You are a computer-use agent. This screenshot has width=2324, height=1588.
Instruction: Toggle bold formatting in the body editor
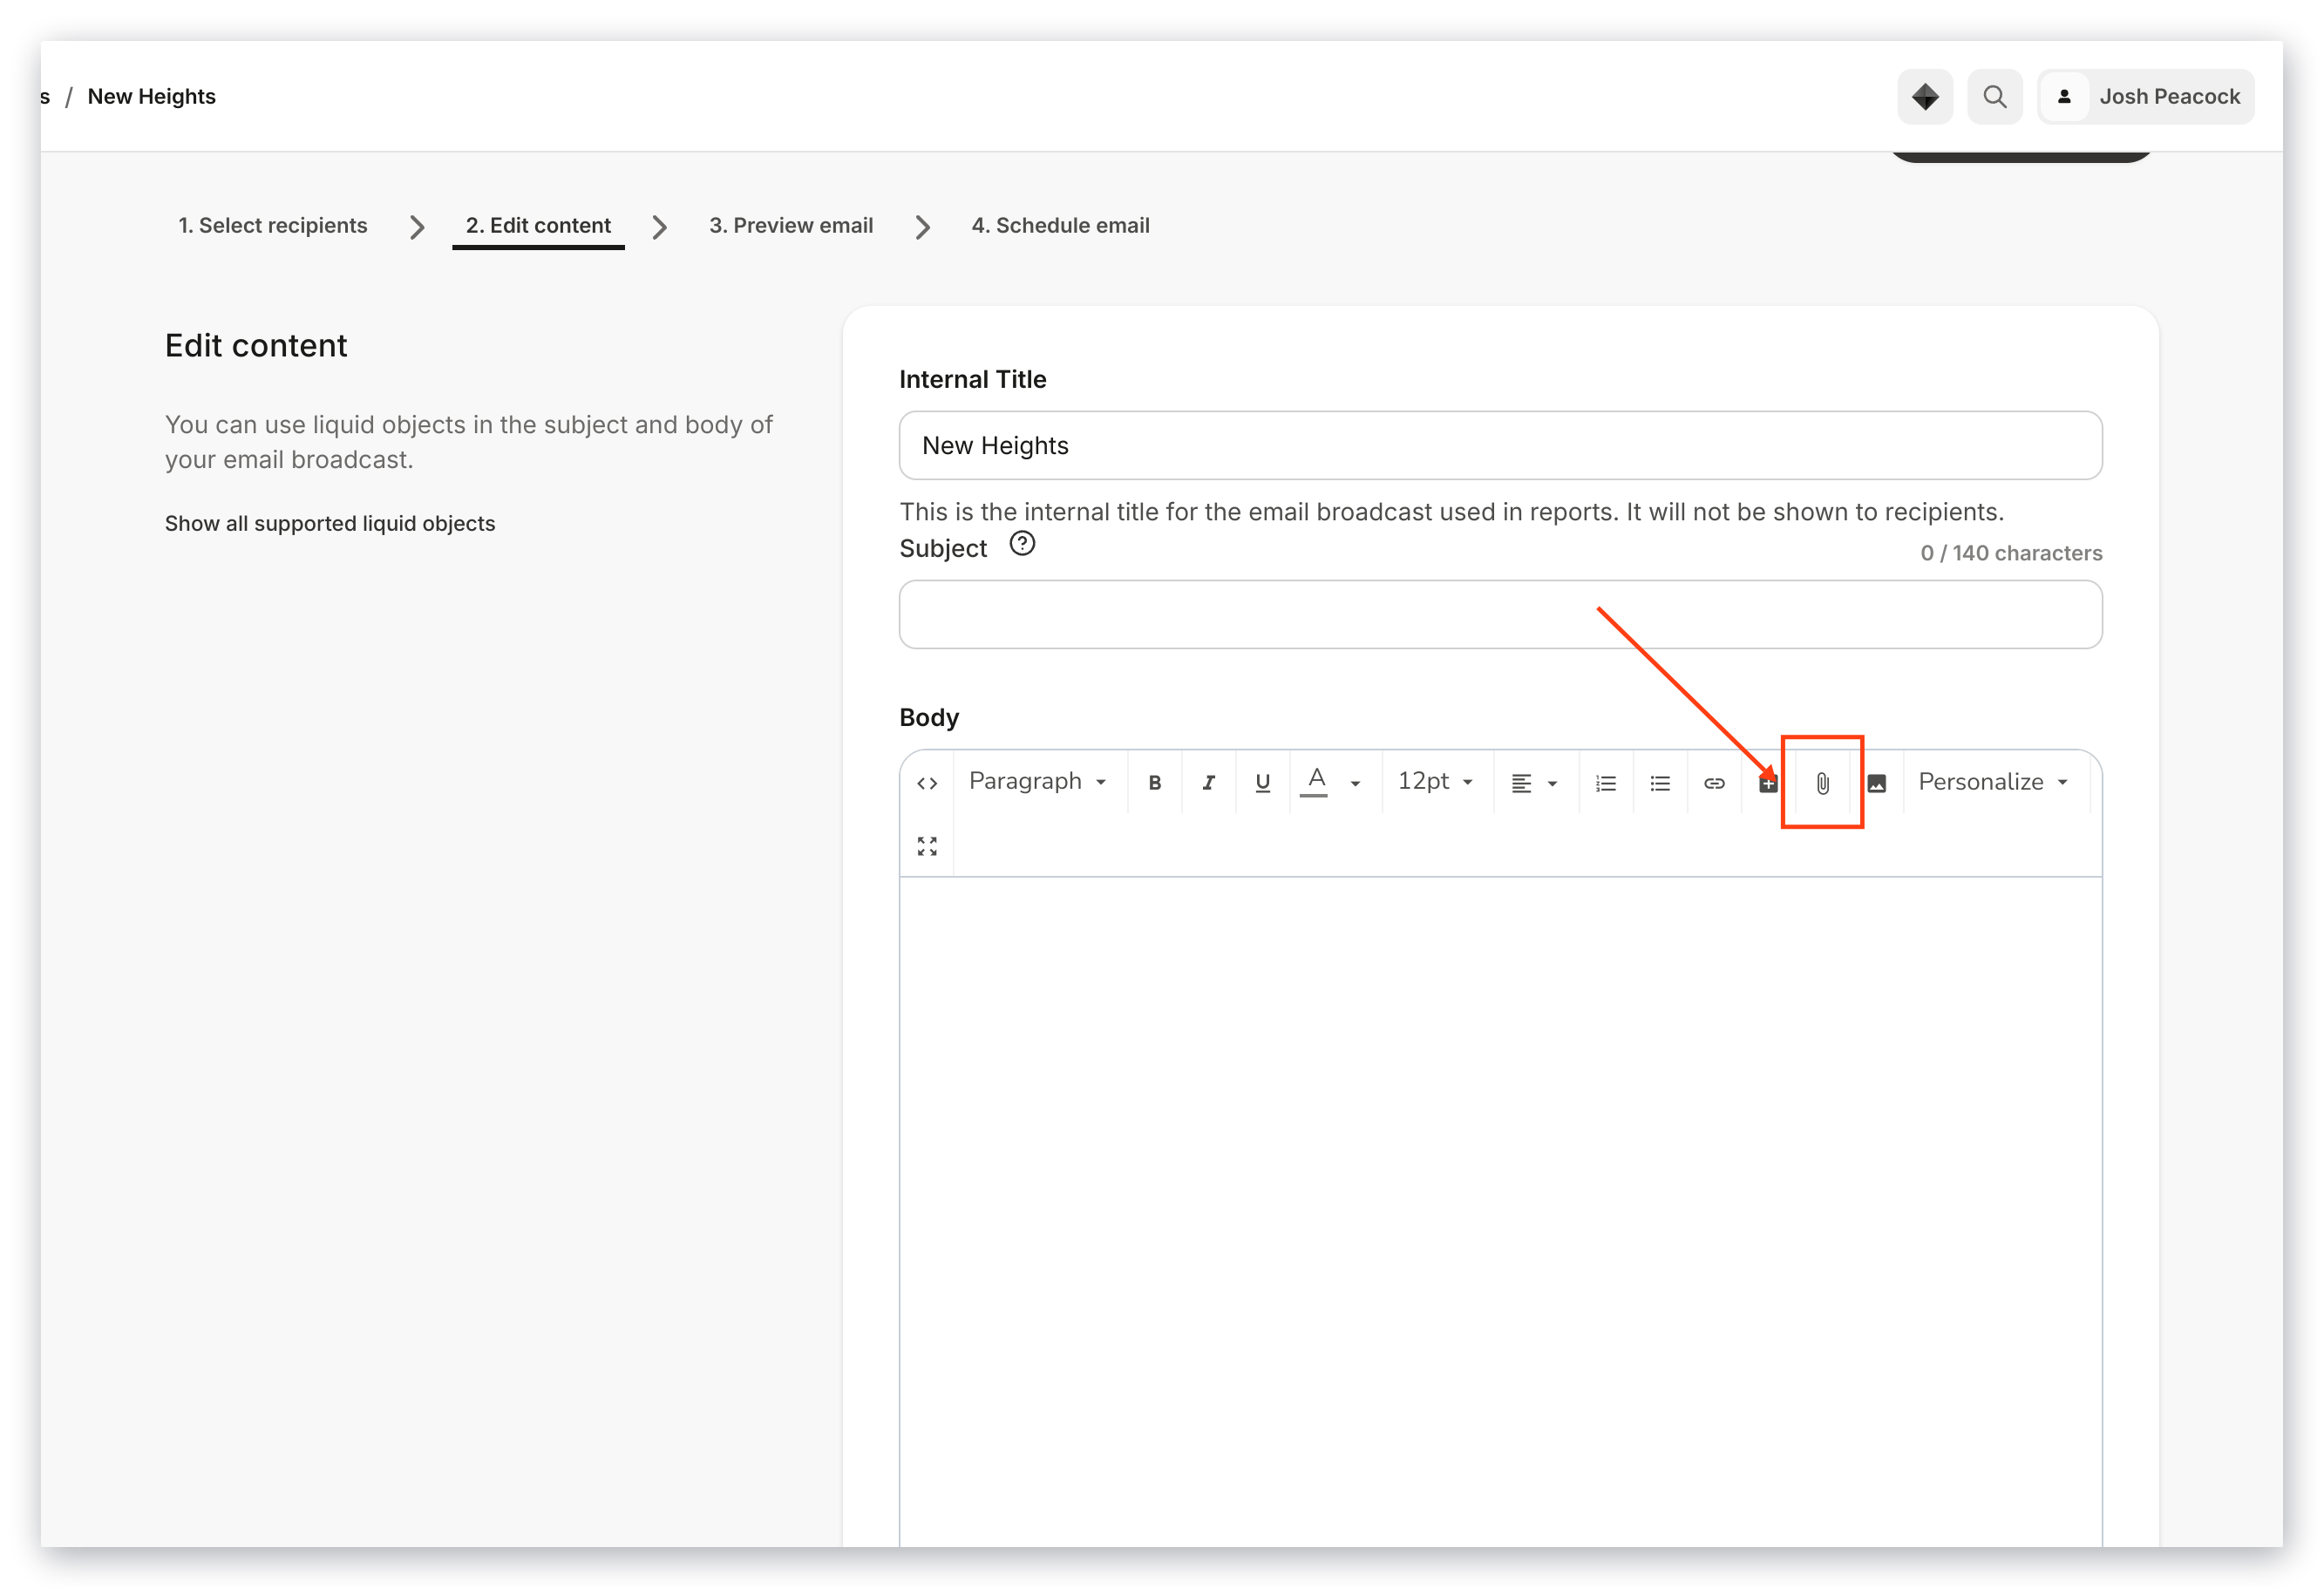click(1155, 783)
